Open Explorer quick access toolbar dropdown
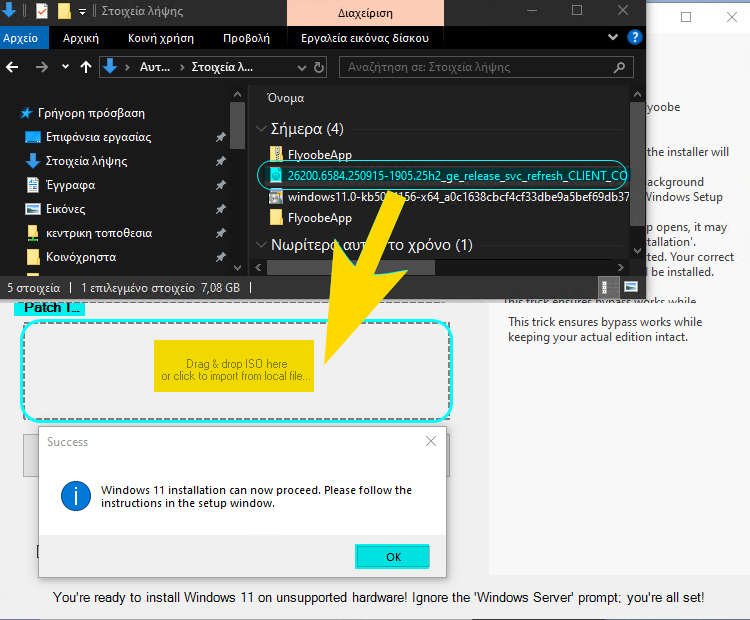Screen dimensions: 750x620 tap(82, 11)
